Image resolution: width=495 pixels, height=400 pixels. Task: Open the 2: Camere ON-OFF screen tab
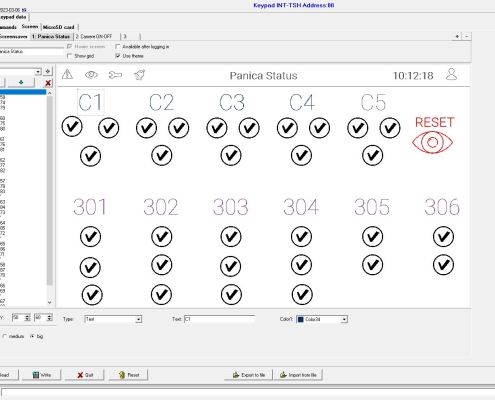coord(96,36)
